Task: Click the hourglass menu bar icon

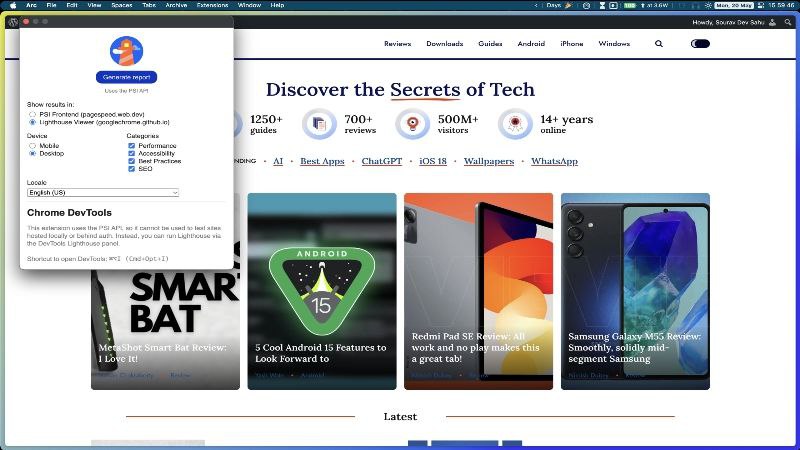Action: [602, 5]
